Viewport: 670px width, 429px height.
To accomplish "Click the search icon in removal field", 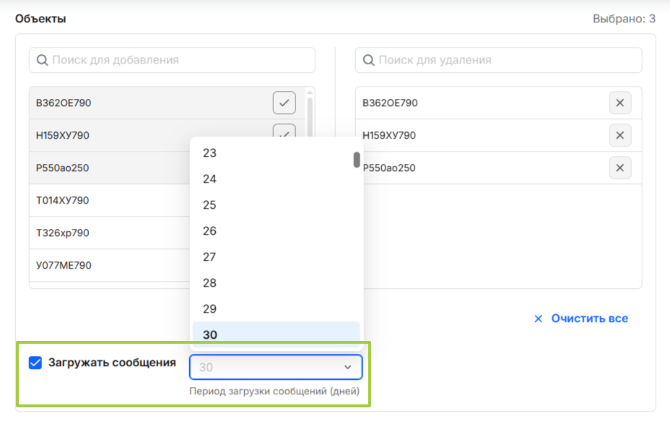I will [368, 60].
